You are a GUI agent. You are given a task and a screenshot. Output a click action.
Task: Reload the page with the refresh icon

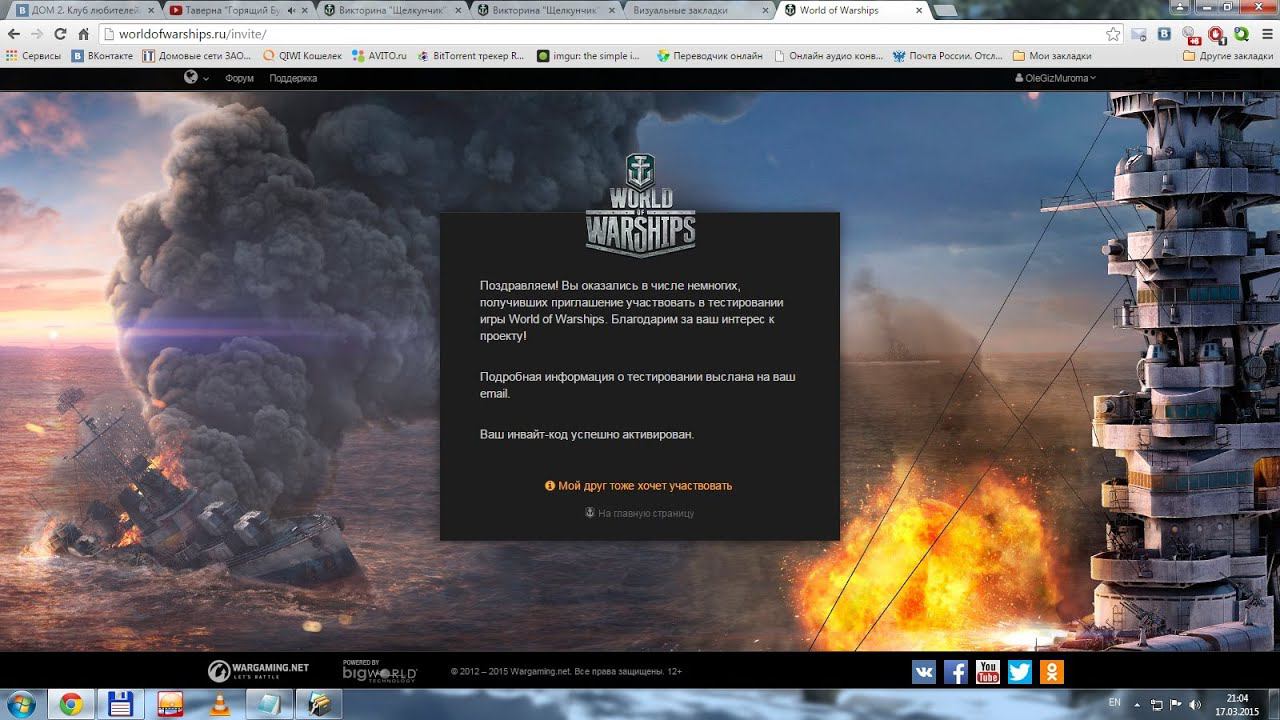[61, 34]
